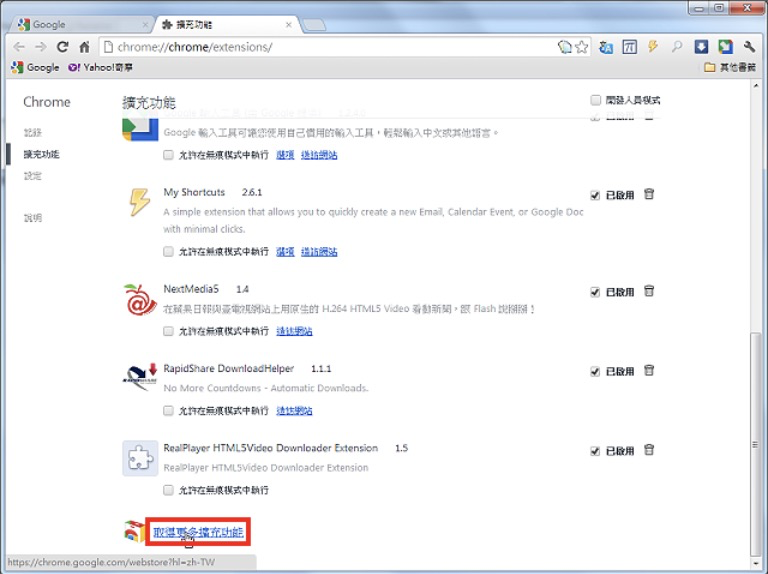Image resolution: width=768 pixels, height=574 pixels.
Task: Allow RealPlayer extension in incognito mode
Action: (x=168, y=490)
